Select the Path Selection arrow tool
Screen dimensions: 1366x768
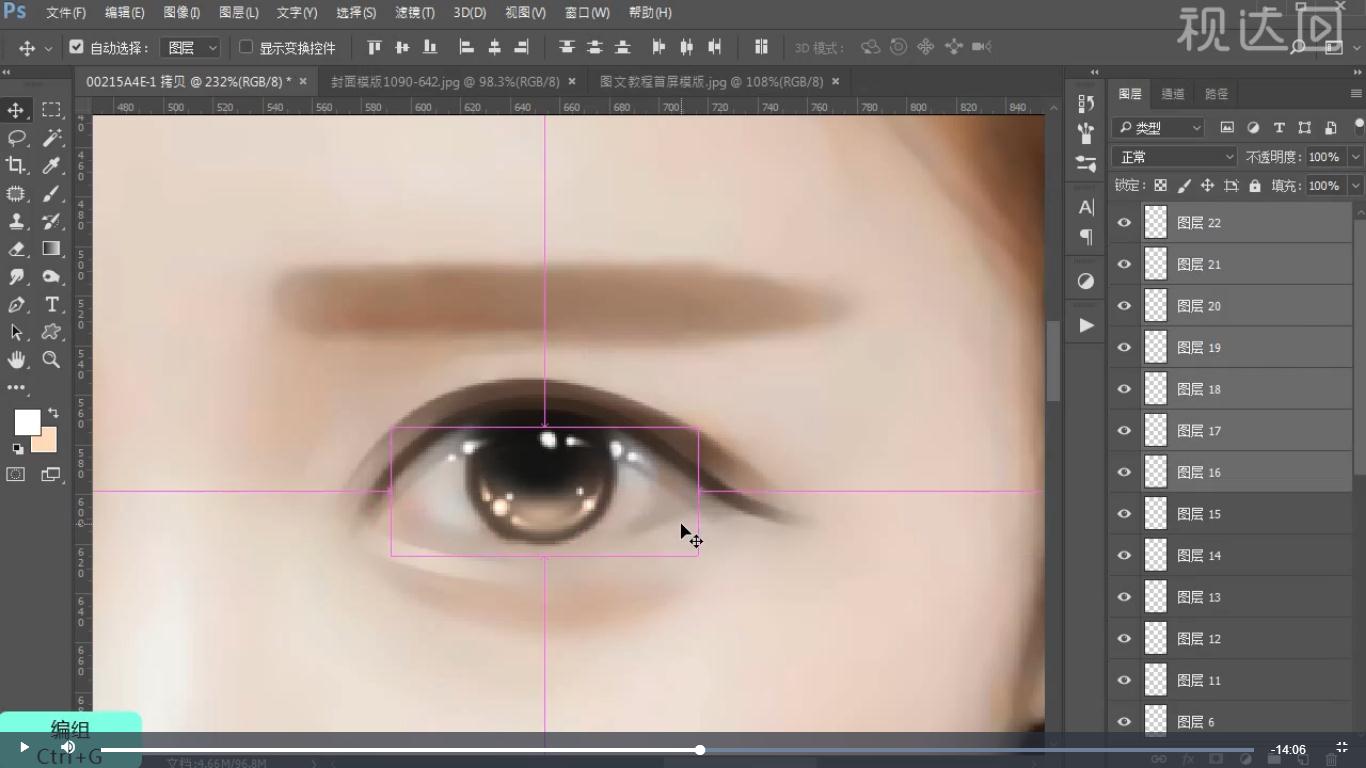click(17, 332)
